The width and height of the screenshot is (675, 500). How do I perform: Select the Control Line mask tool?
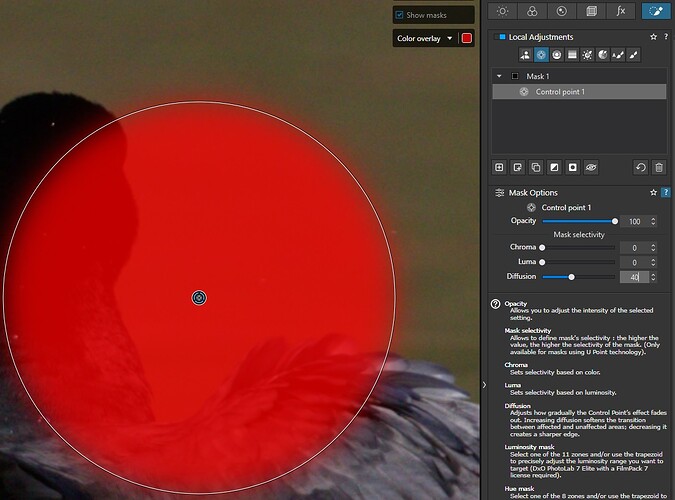556,54
